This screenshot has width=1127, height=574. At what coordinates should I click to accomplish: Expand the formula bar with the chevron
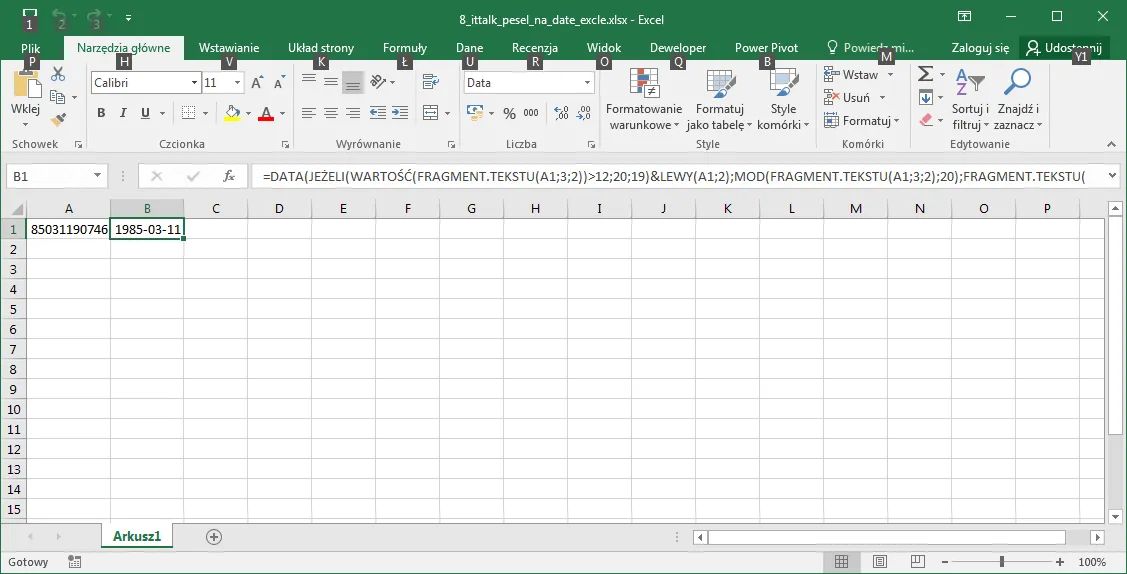point(1110,176)
